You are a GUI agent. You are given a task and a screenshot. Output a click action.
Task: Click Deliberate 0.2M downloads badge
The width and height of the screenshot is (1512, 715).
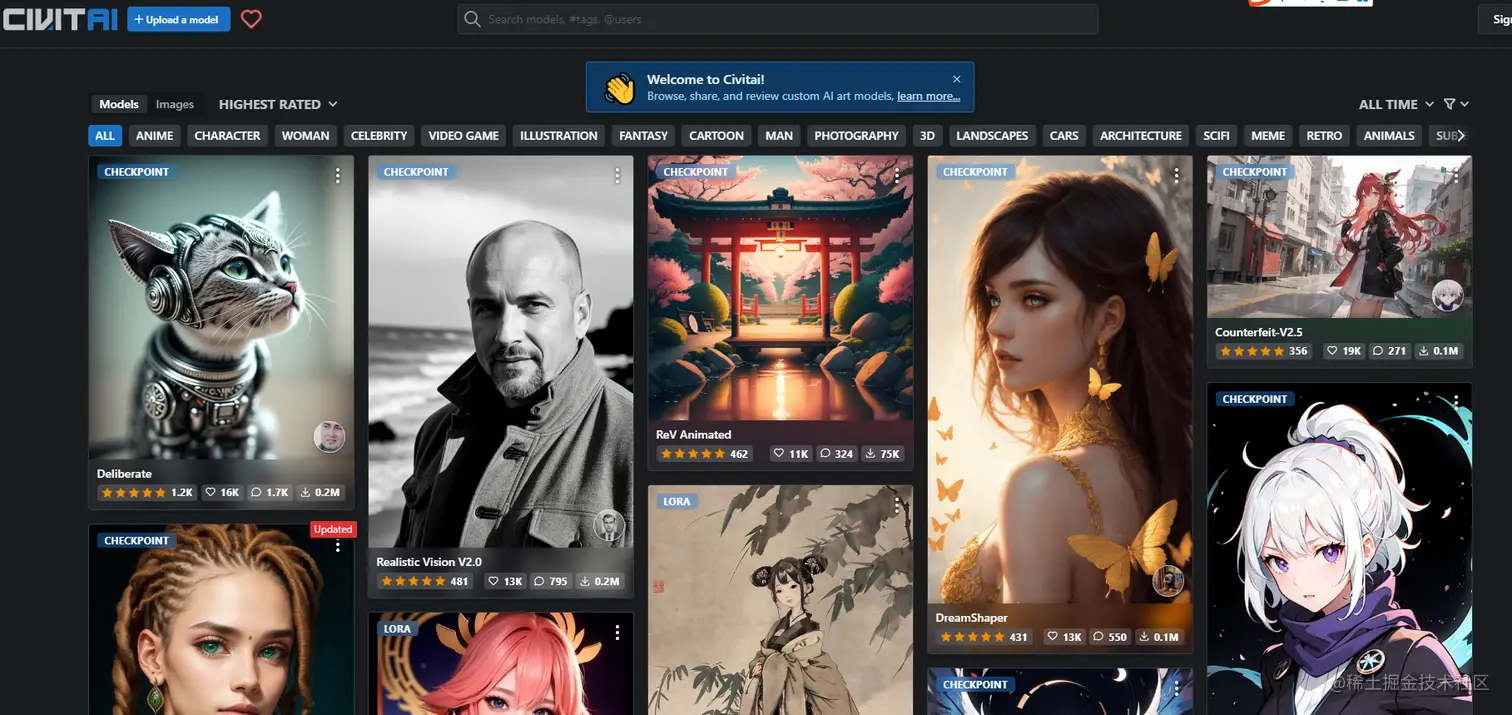(320, 492)
